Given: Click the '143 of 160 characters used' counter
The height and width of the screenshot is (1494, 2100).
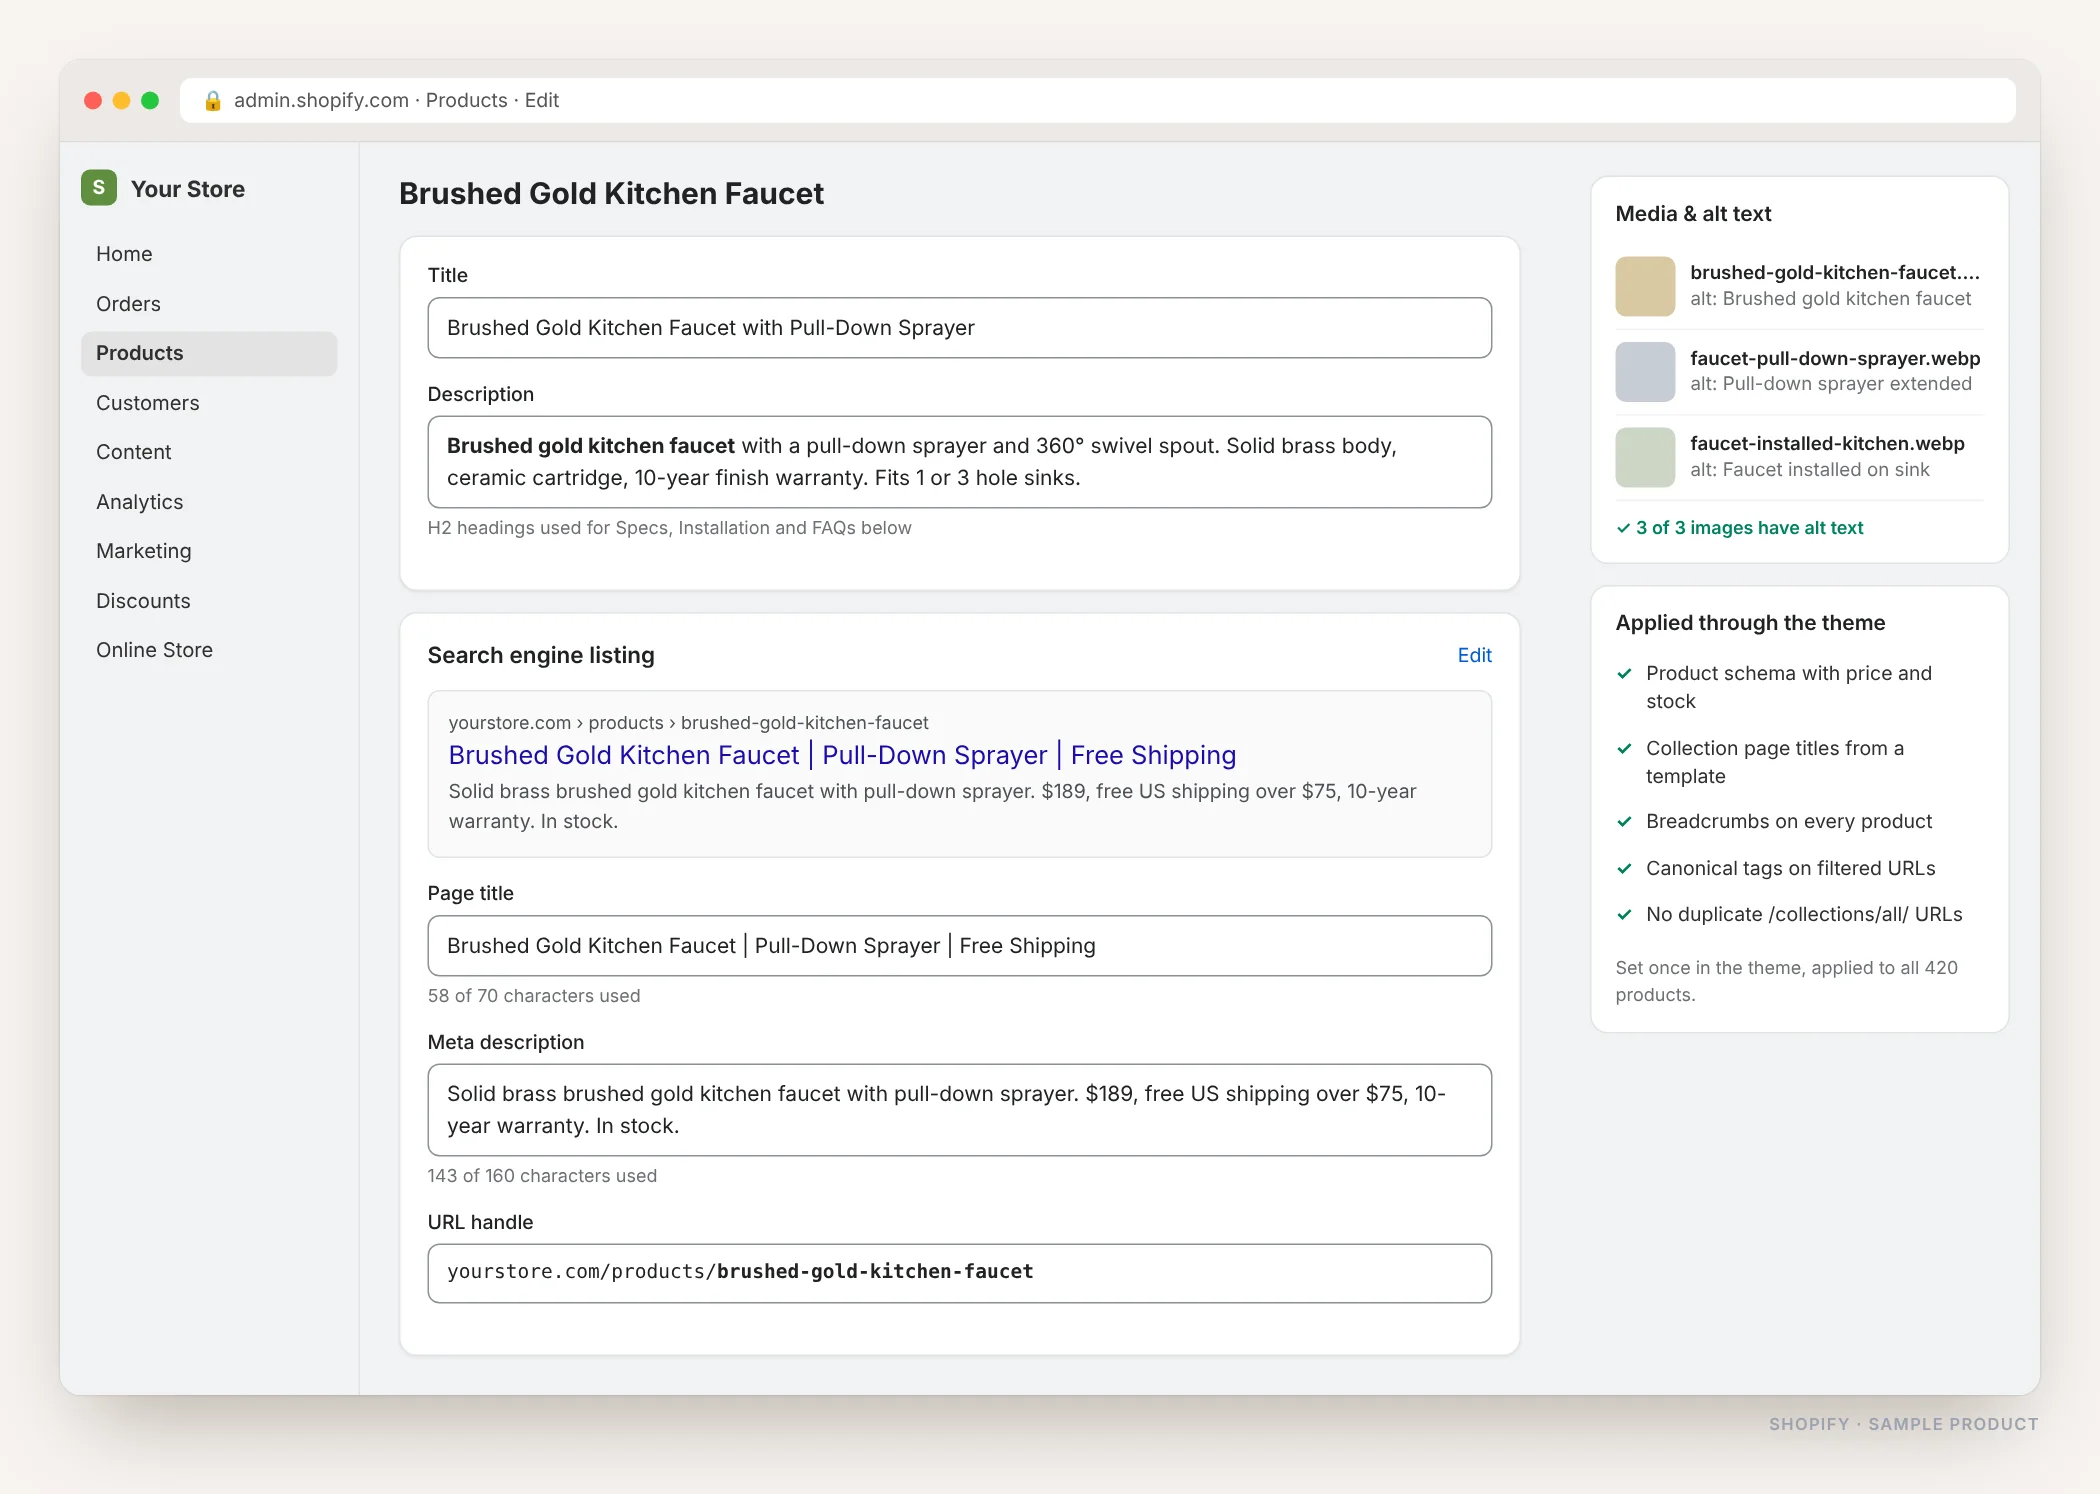Looking at the screenshot, I should tap(542, 1176).
